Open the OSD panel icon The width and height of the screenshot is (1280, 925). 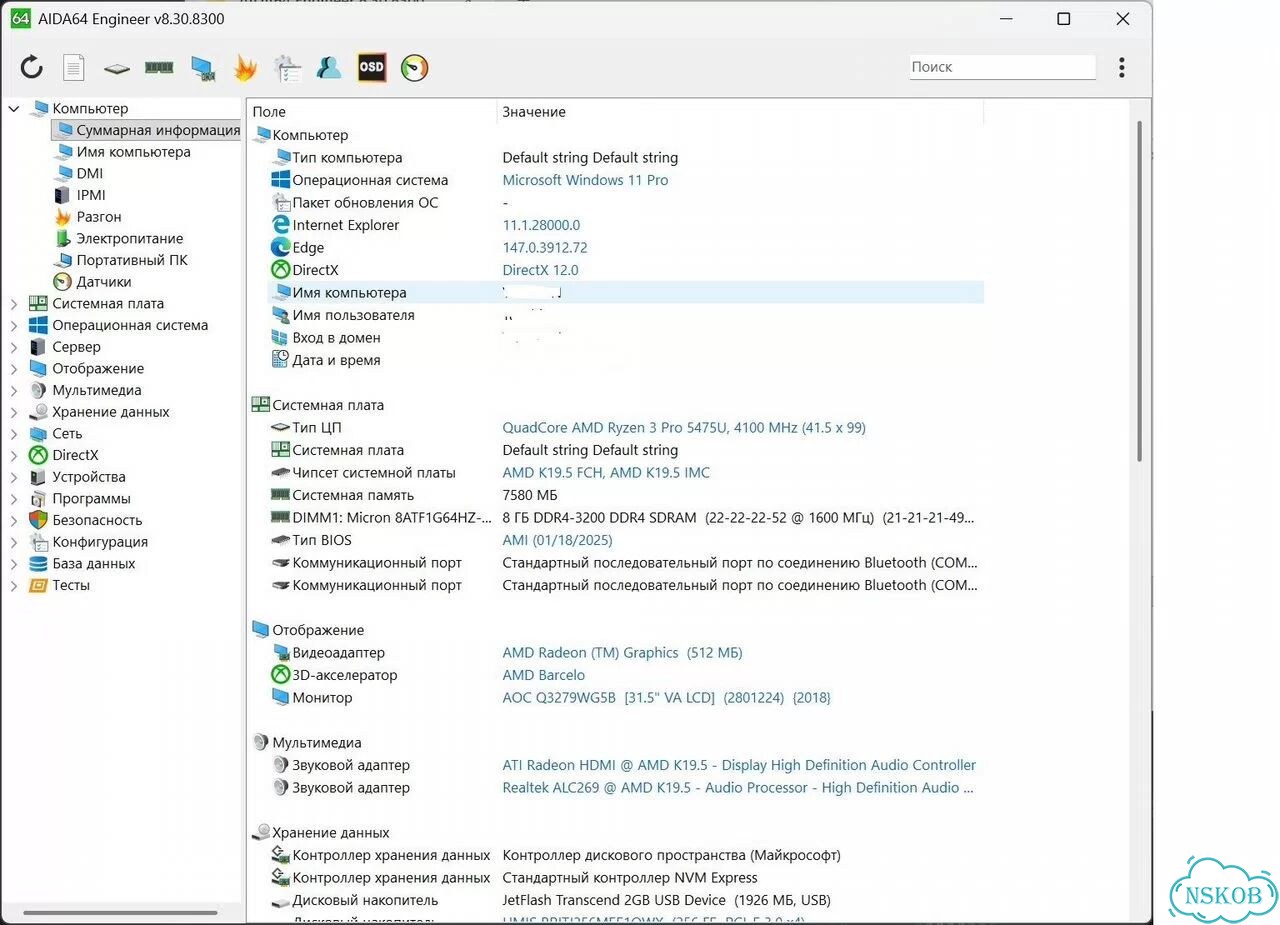[x=372, y=67]
